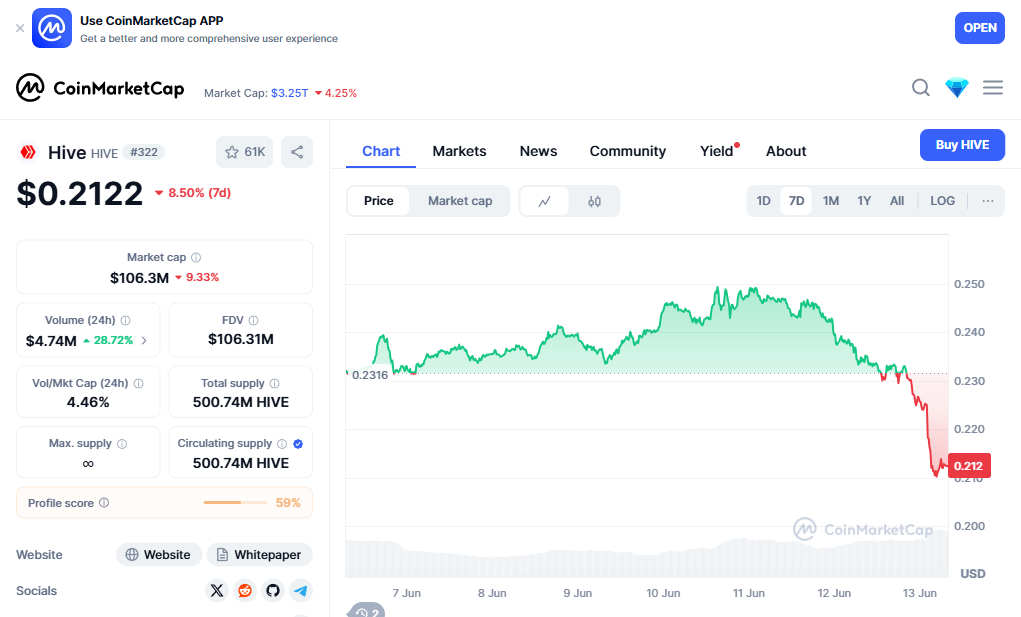
Task: Open the News tab
Action: [x=538, y=151]
